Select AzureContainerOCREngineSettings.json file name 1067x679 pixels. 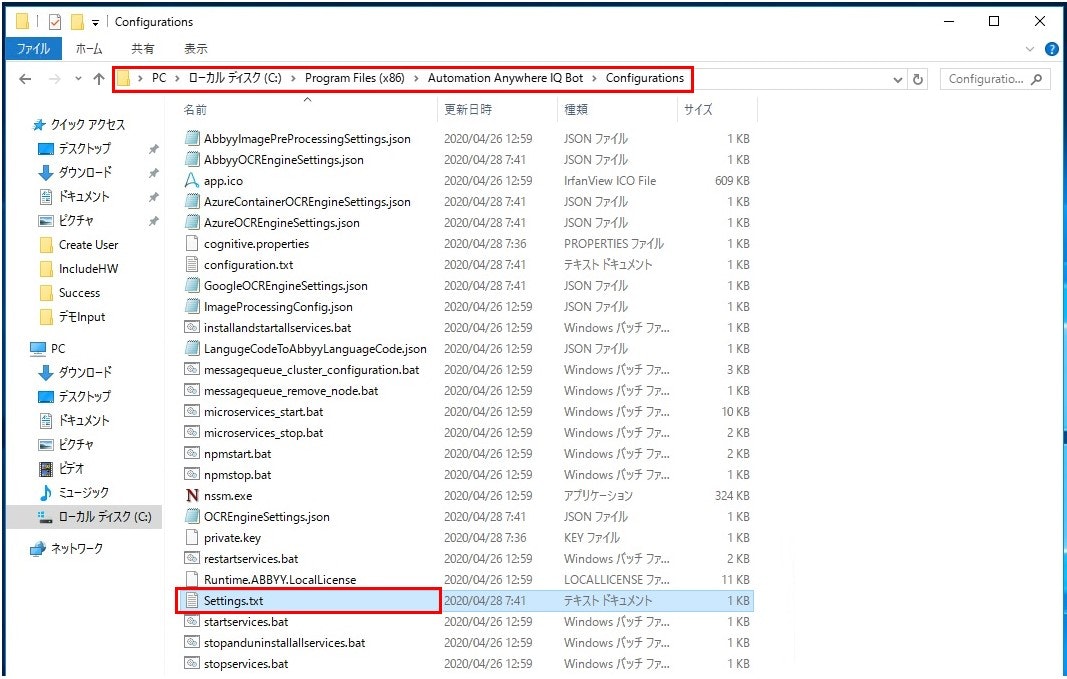(x=308, y=202)
